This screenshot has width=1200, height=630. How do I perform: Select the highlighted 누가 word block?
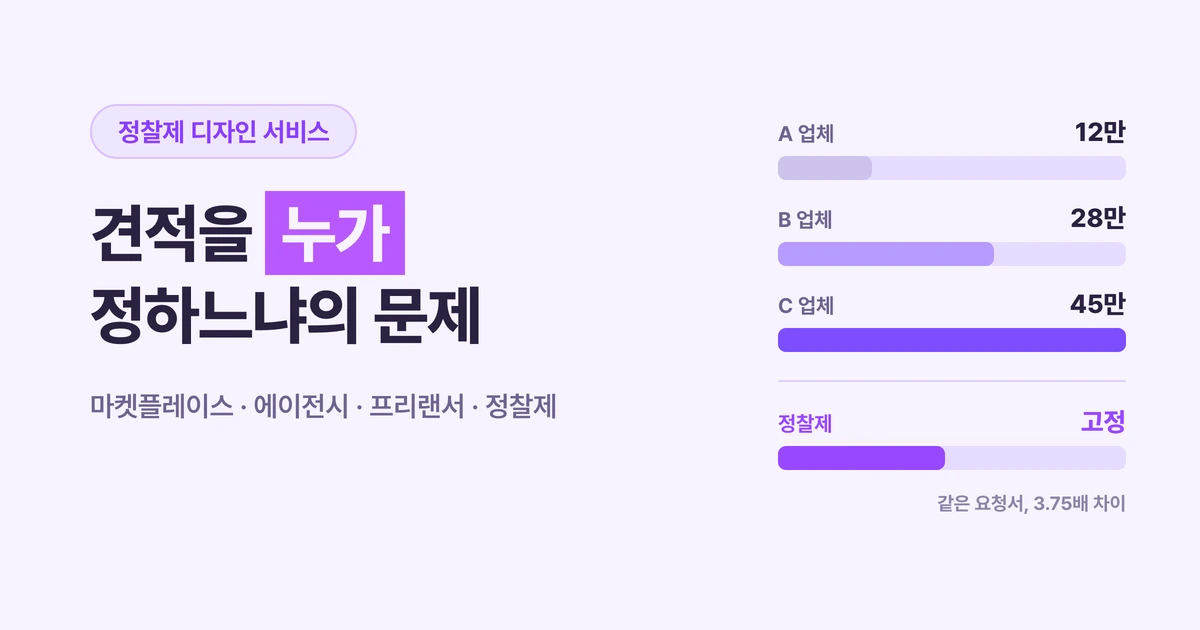335,233
